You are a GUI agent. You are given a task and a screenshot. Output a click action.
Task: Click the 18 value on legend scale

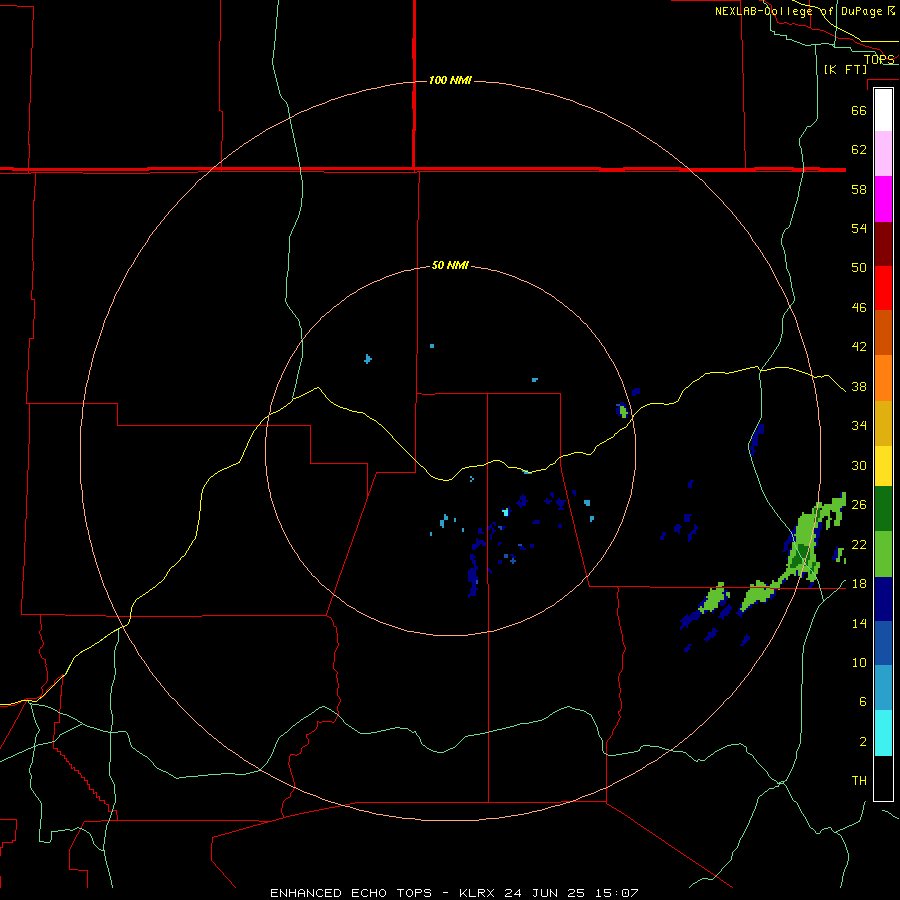pos(859,584)
